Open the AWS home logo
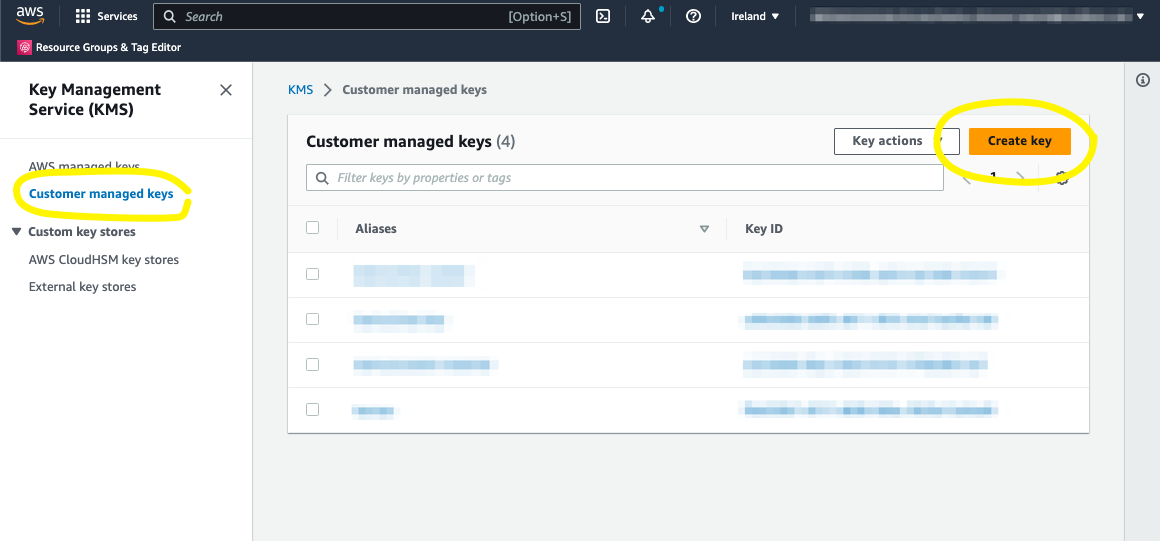Viewport: 1160px width, 541px height. (x=30, y=16)
